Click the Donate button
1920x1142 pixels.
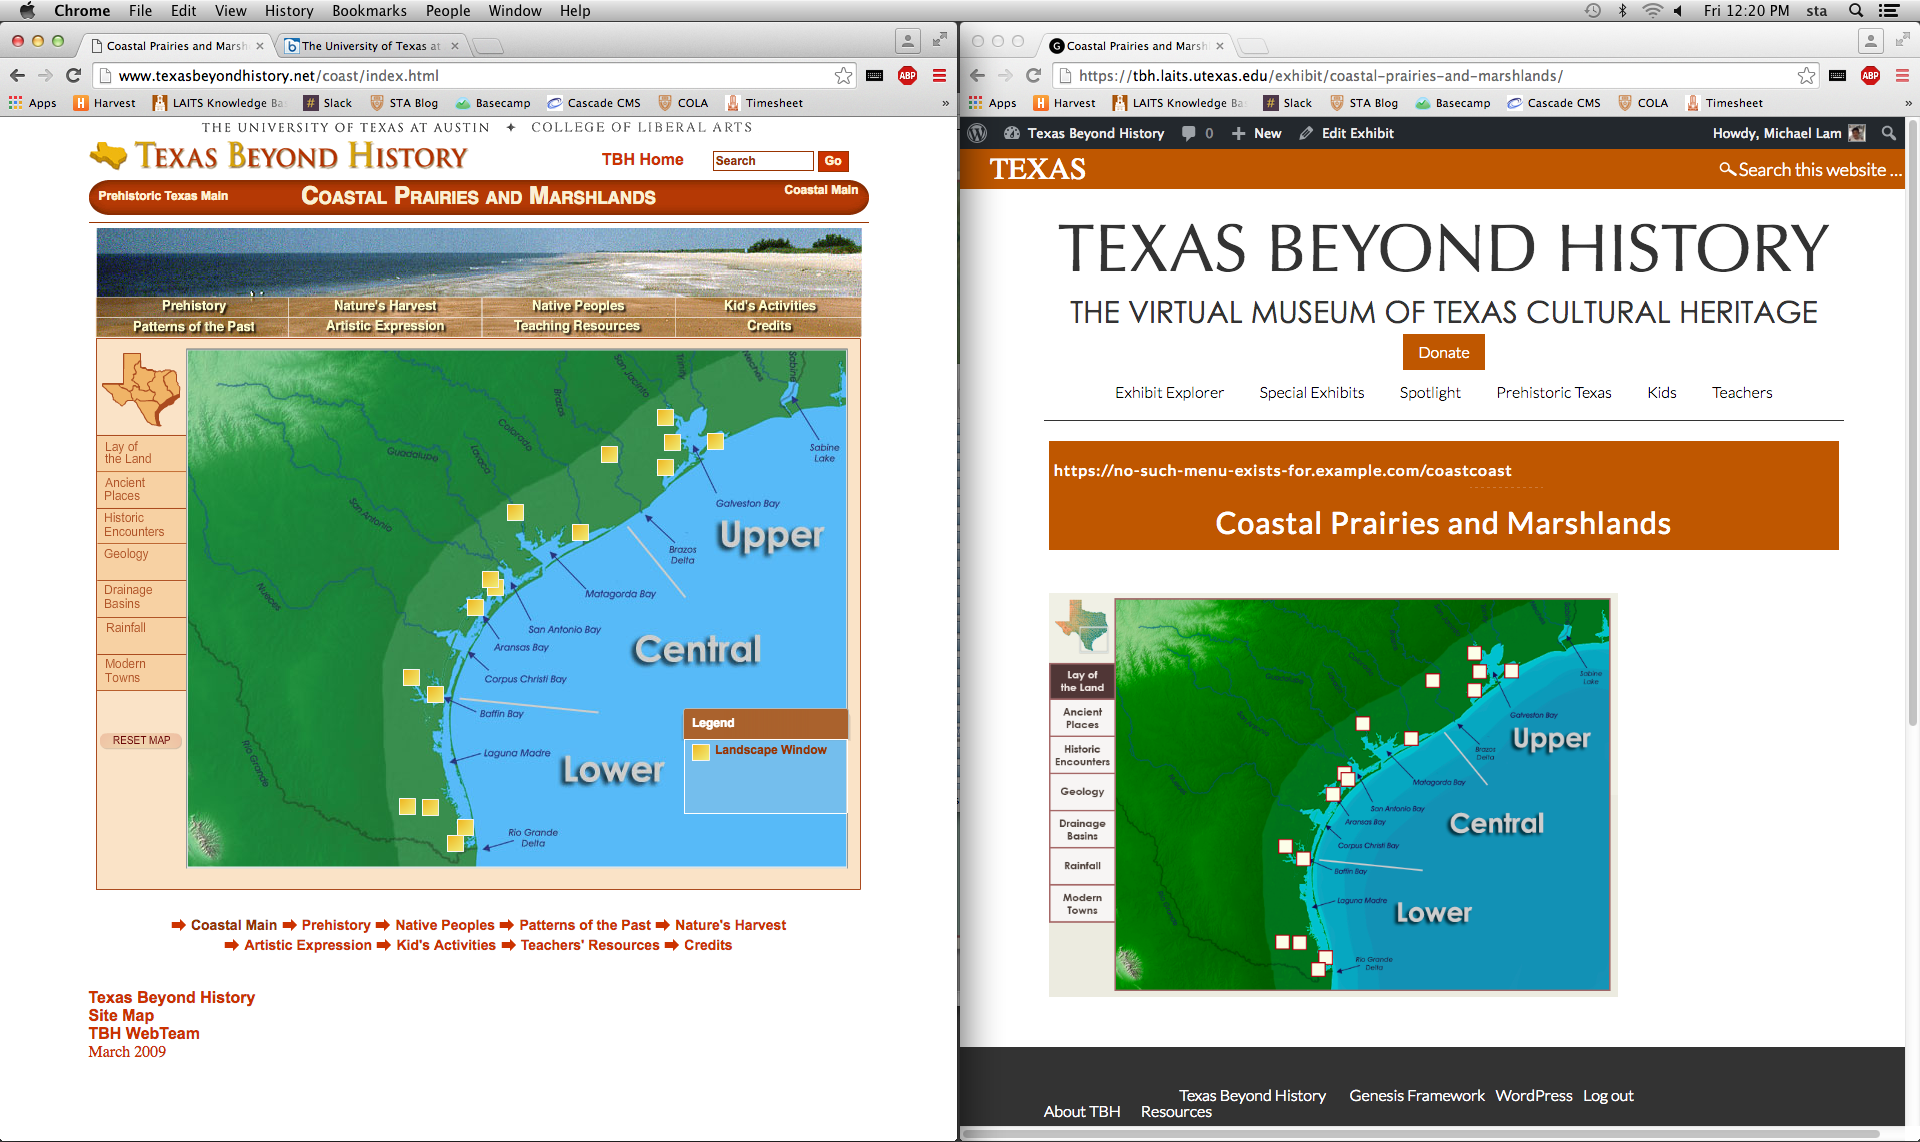click(x=1444, y=352)
